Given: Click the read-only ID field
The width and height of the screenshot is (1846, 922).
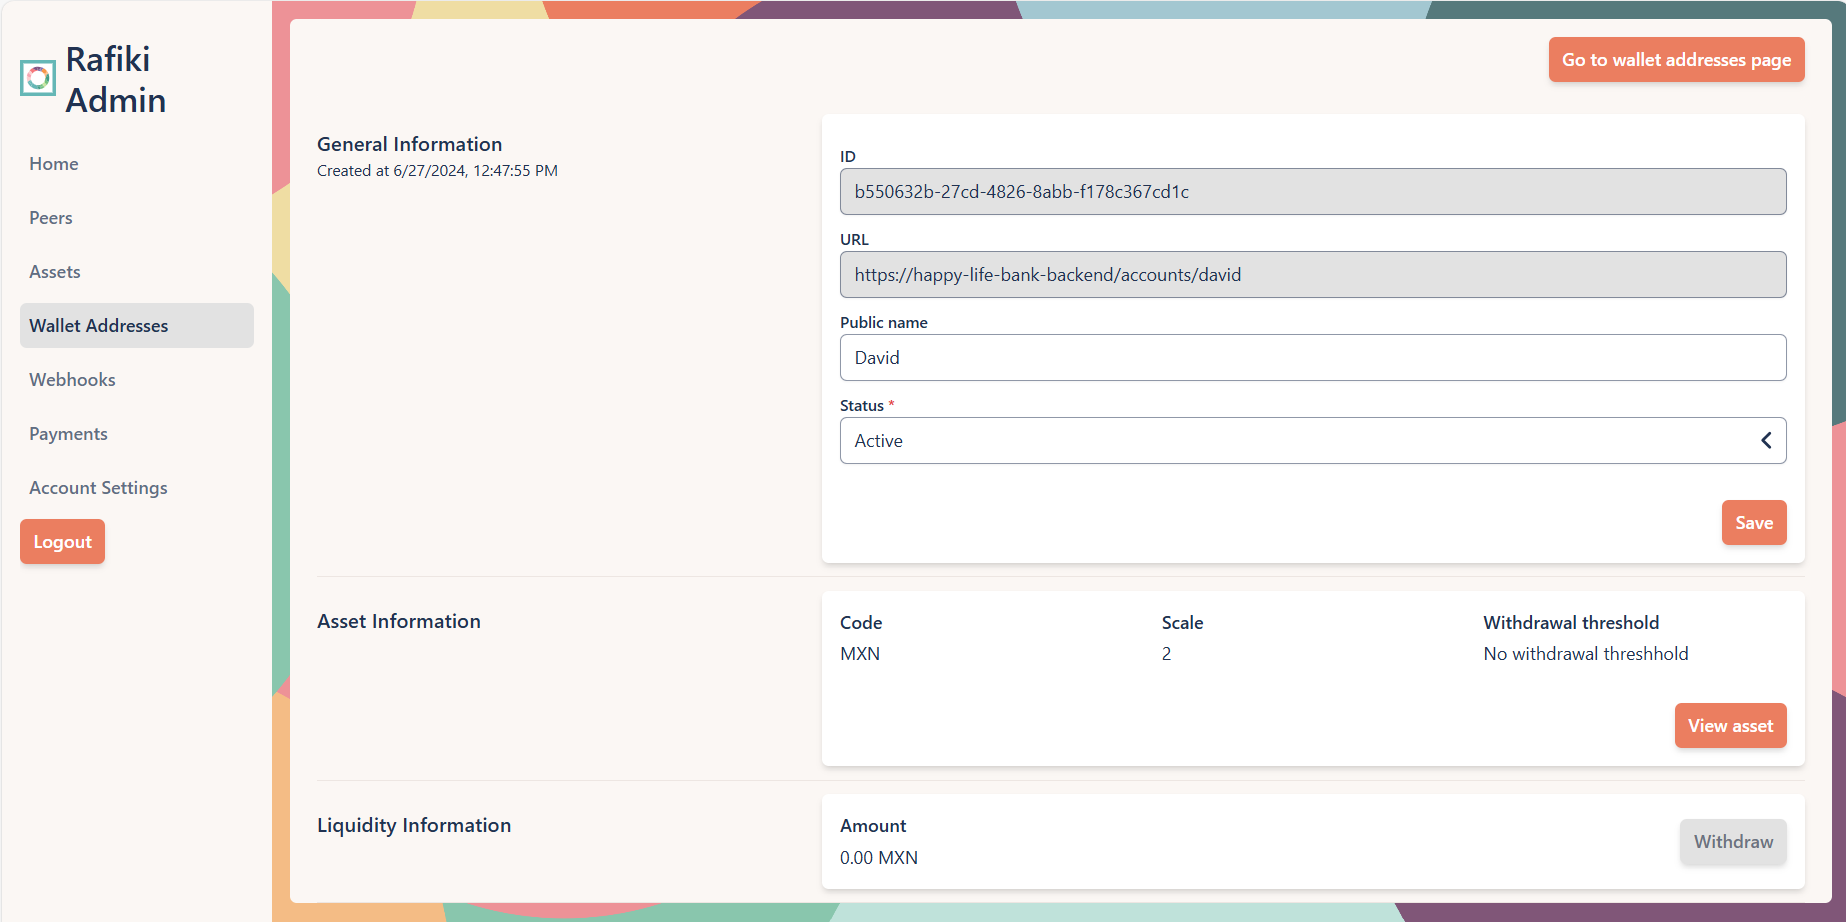Looking at the screenshot, I should click(x=1312, y=192).
